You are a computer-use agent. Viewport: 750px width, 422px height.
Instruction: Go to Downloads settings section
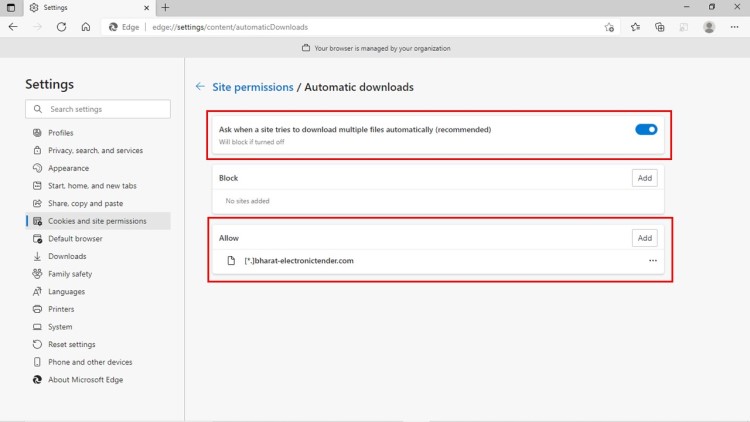coord(67,256)
